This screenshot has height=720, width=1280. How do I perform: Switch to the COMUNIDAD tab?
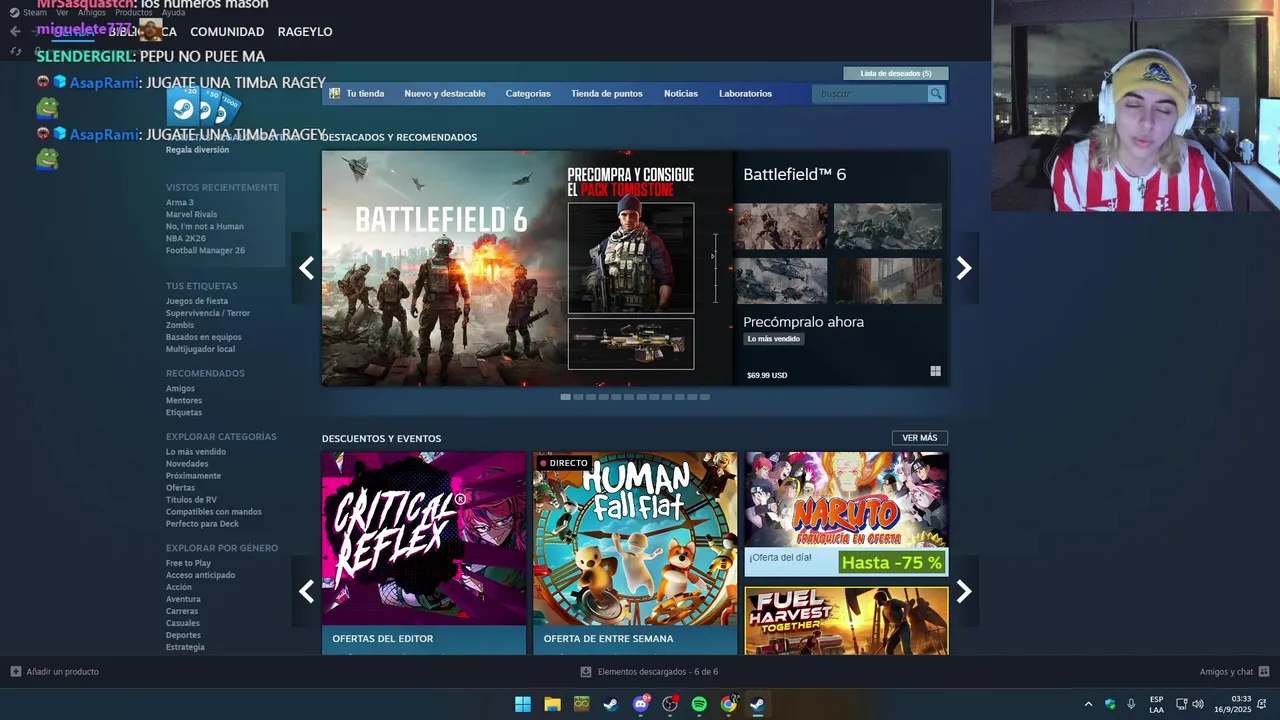pyautogui.click(x=227, y=32)
